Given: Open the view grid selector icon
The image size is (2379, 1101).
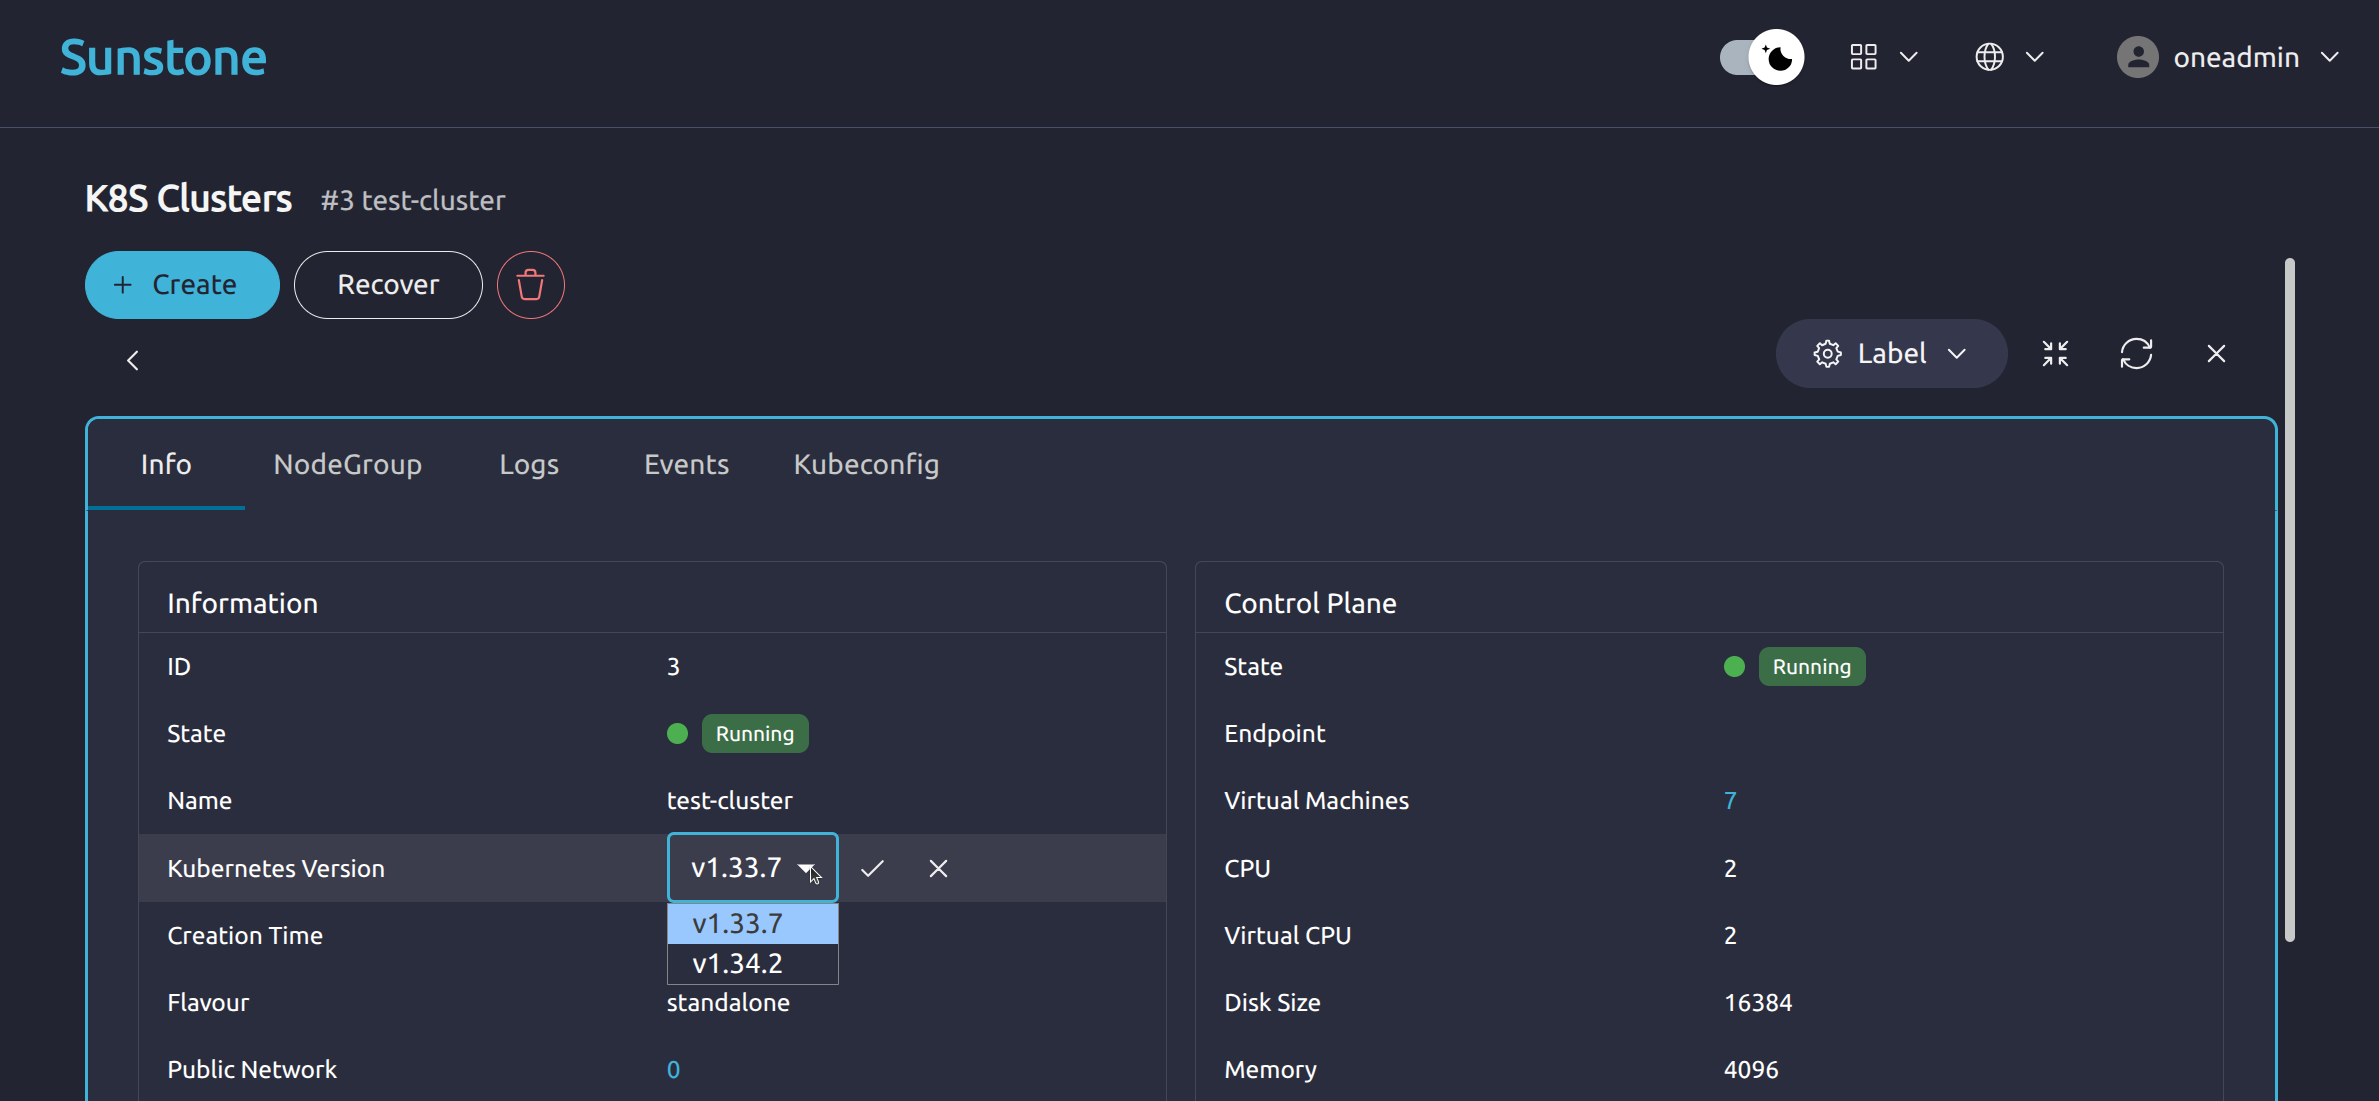Looking at the screenshot, I should click(1863, 57).
